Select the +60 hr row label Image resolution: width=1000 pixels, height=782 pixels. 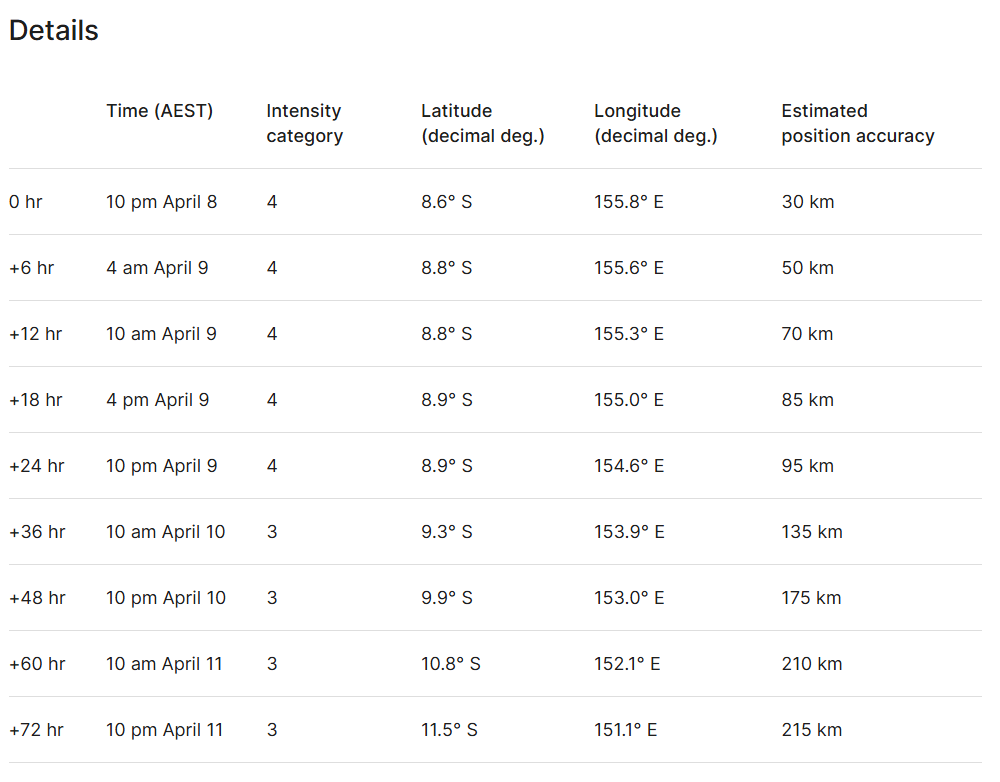(36, 664)
